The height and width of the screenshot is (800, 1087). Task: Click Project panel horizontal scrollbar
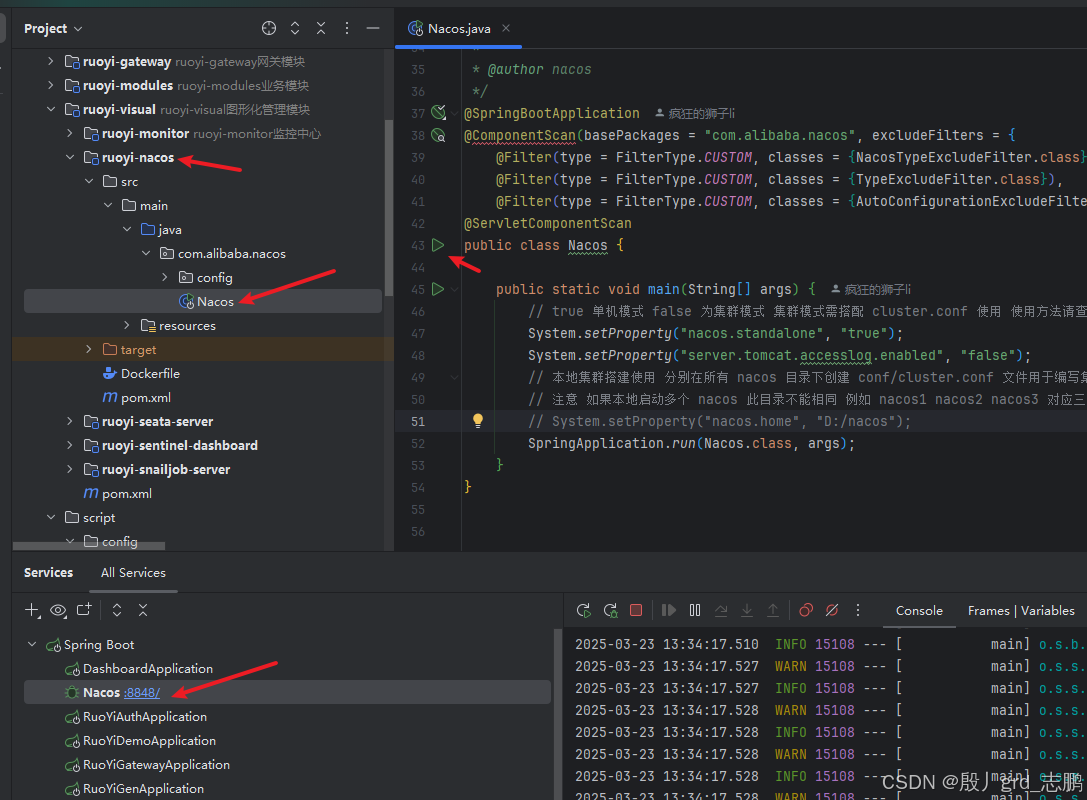(89, 546)
